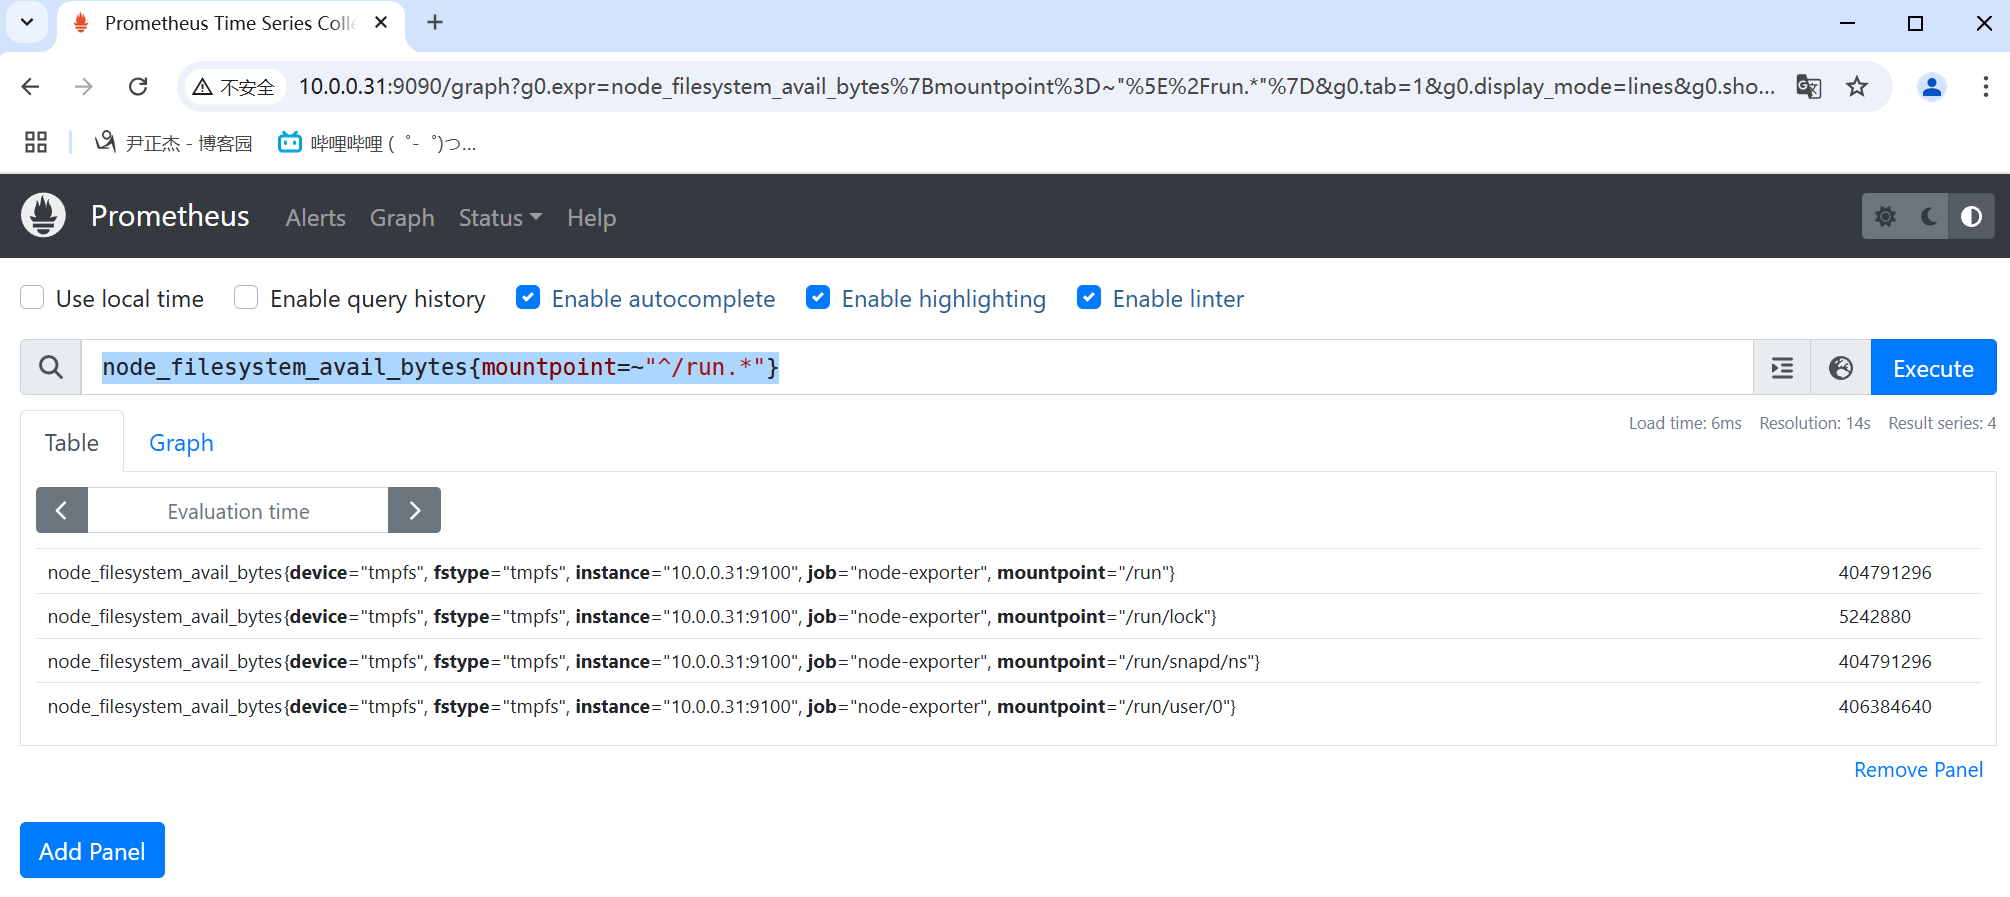The image size is (2010, 897).
Task: Click the browser address bar URL
Action: tap(1036, 87)
